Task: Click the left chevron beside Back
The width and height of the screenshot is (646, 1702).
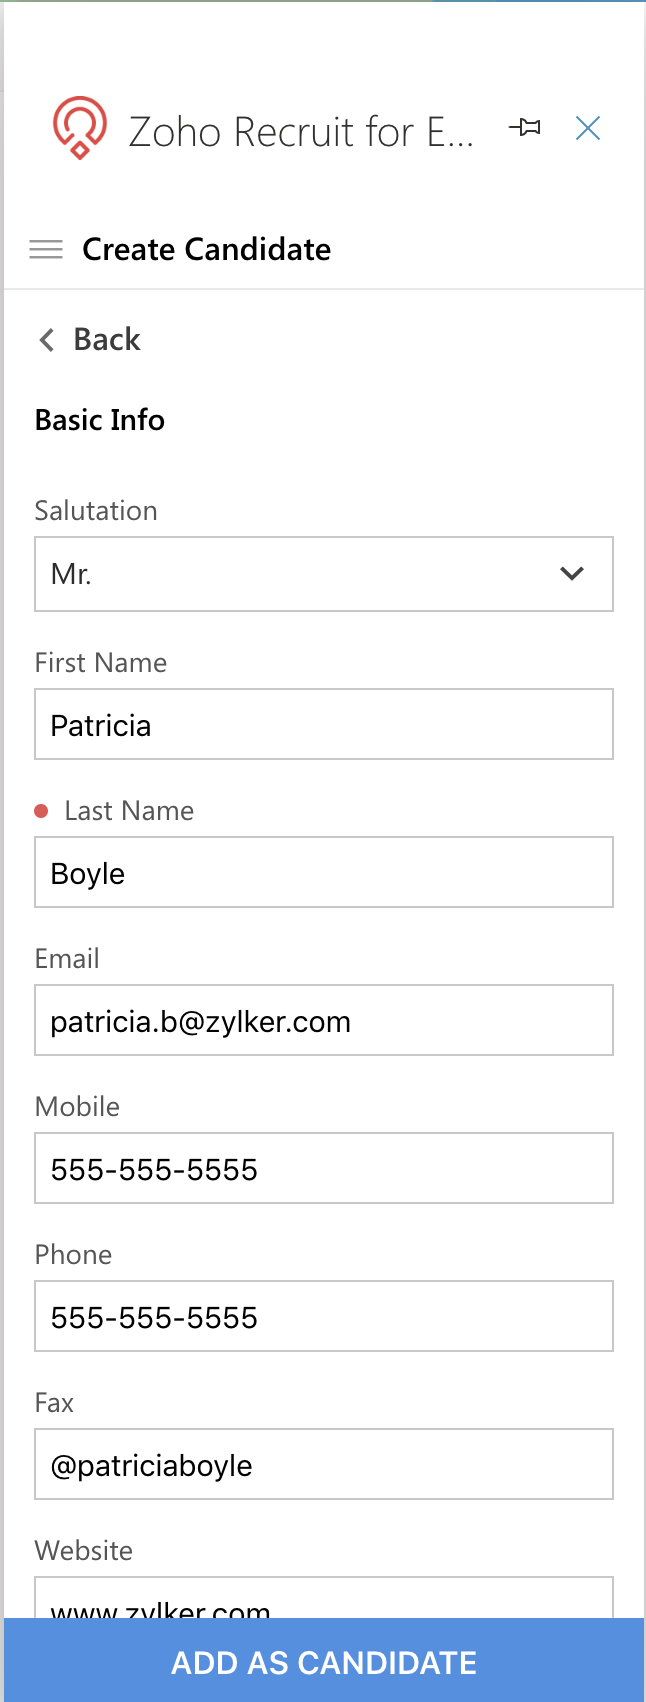Action: point(46,340)
